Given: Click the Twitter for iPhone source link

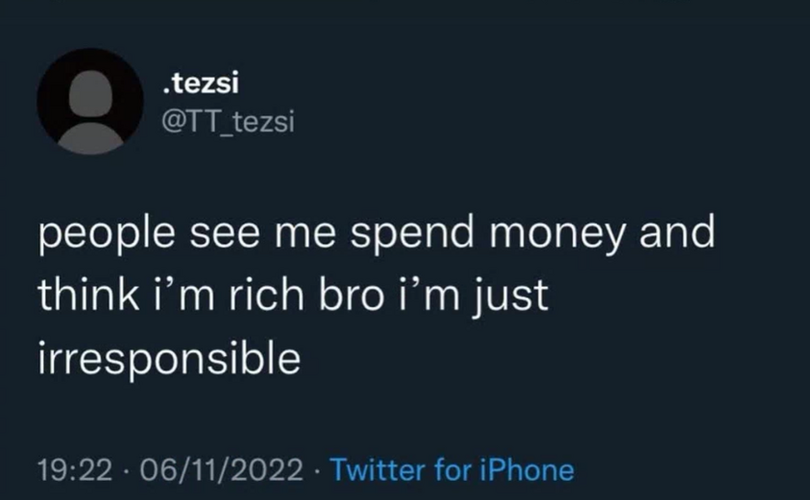Looking at the screenshot, I should click(x=452, y=470).
